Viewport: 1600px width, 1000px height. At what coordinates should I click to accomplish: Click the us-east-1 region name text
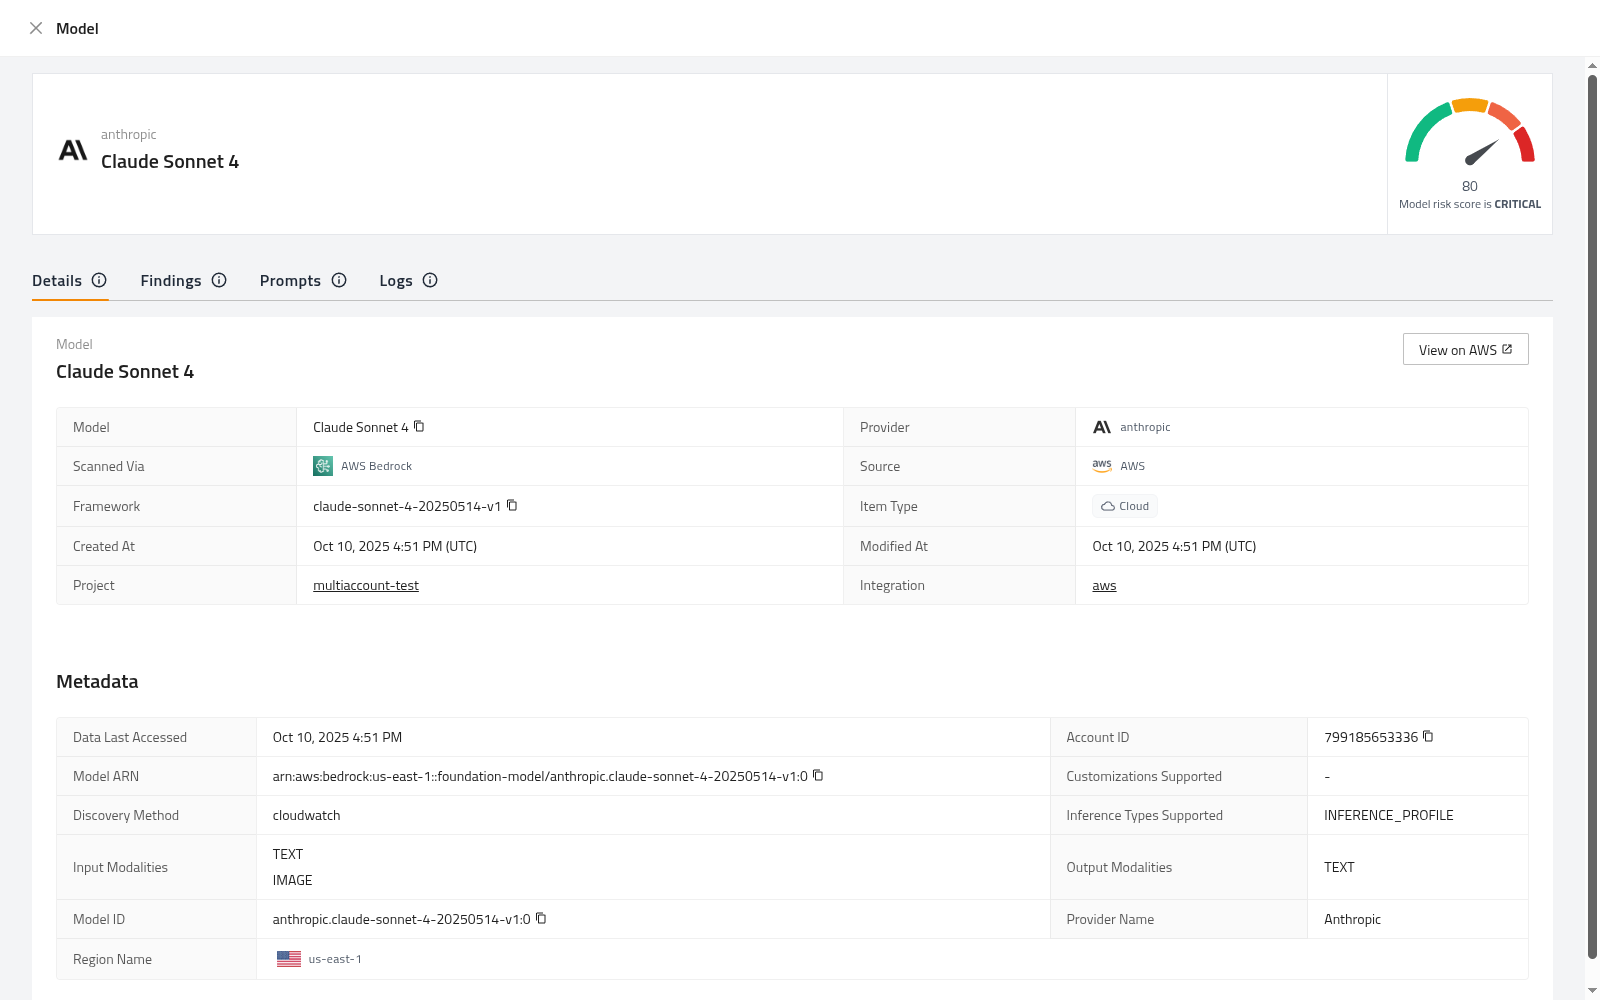coord(335,959)
